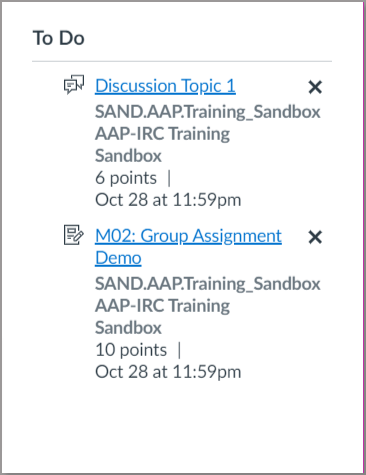Click the To Do heading
The height and width of the screenshot is (475, 366).
(x=58, y=38)
